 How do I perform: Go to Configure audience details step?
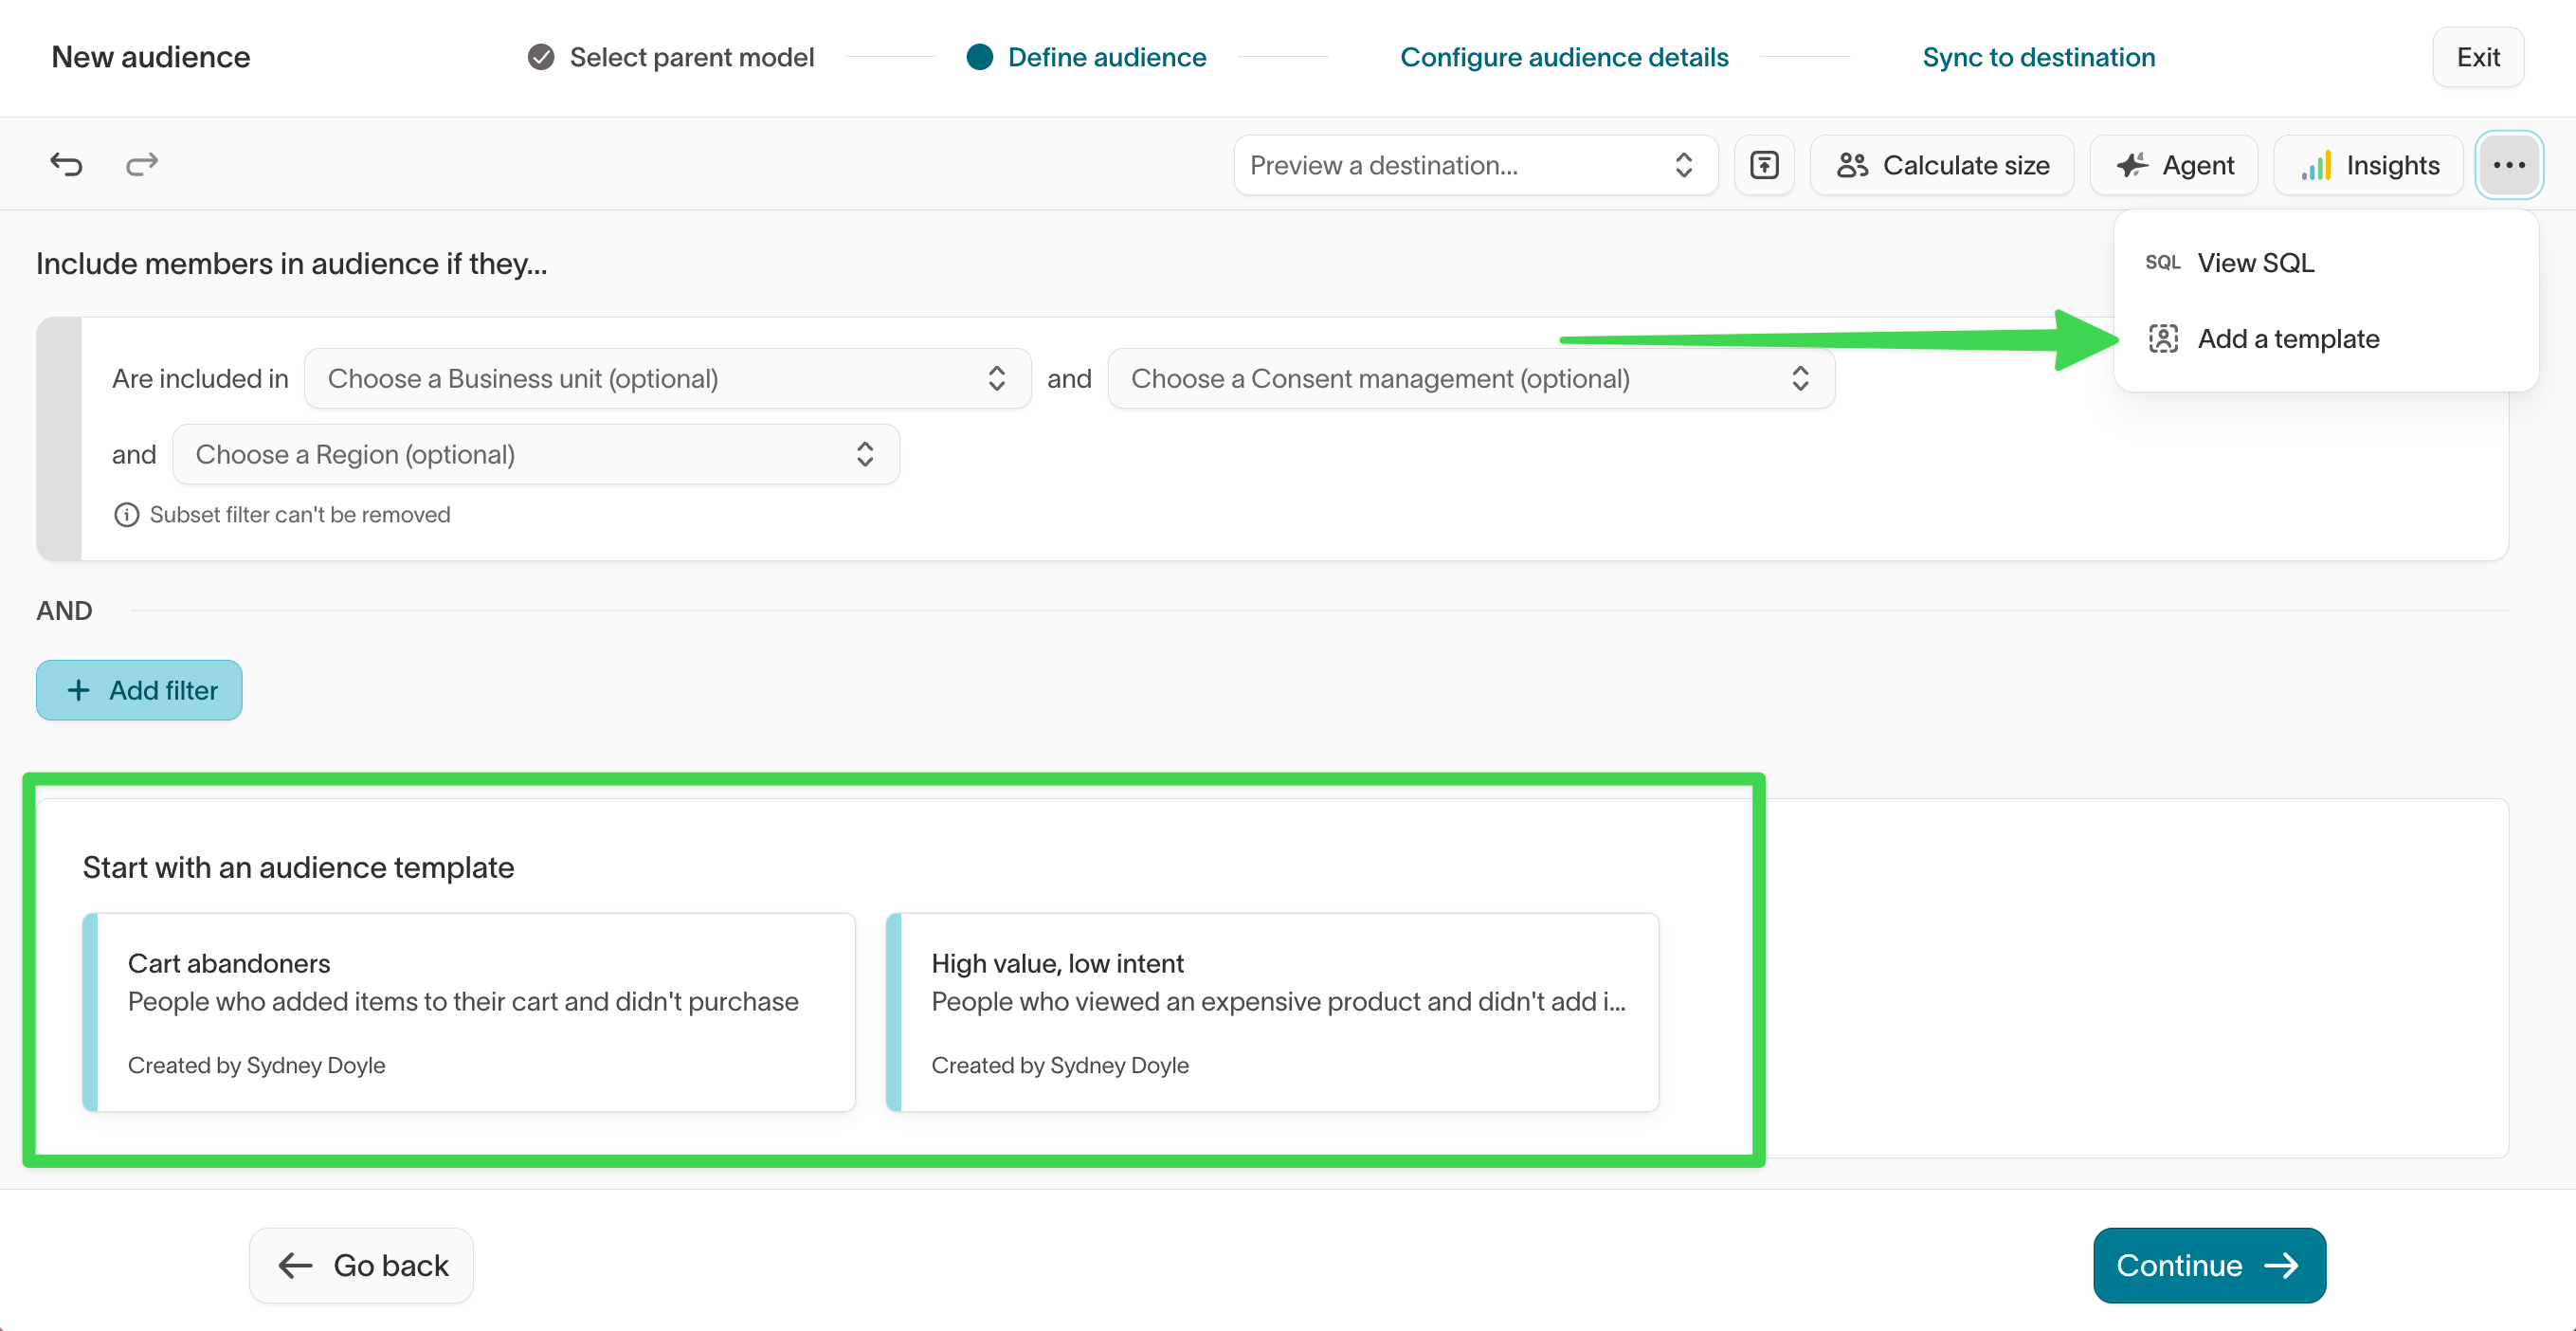click(x=1564, y=57)
